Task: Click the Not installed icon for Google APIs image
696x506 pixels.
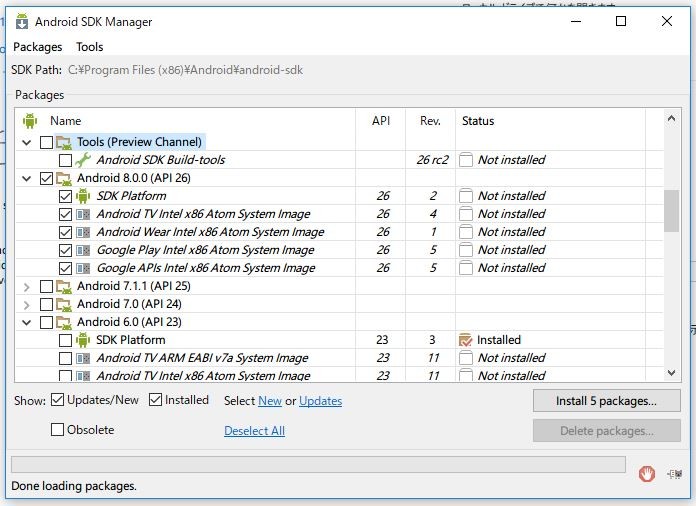Action: pyautogui.click(x=466, y=268)
